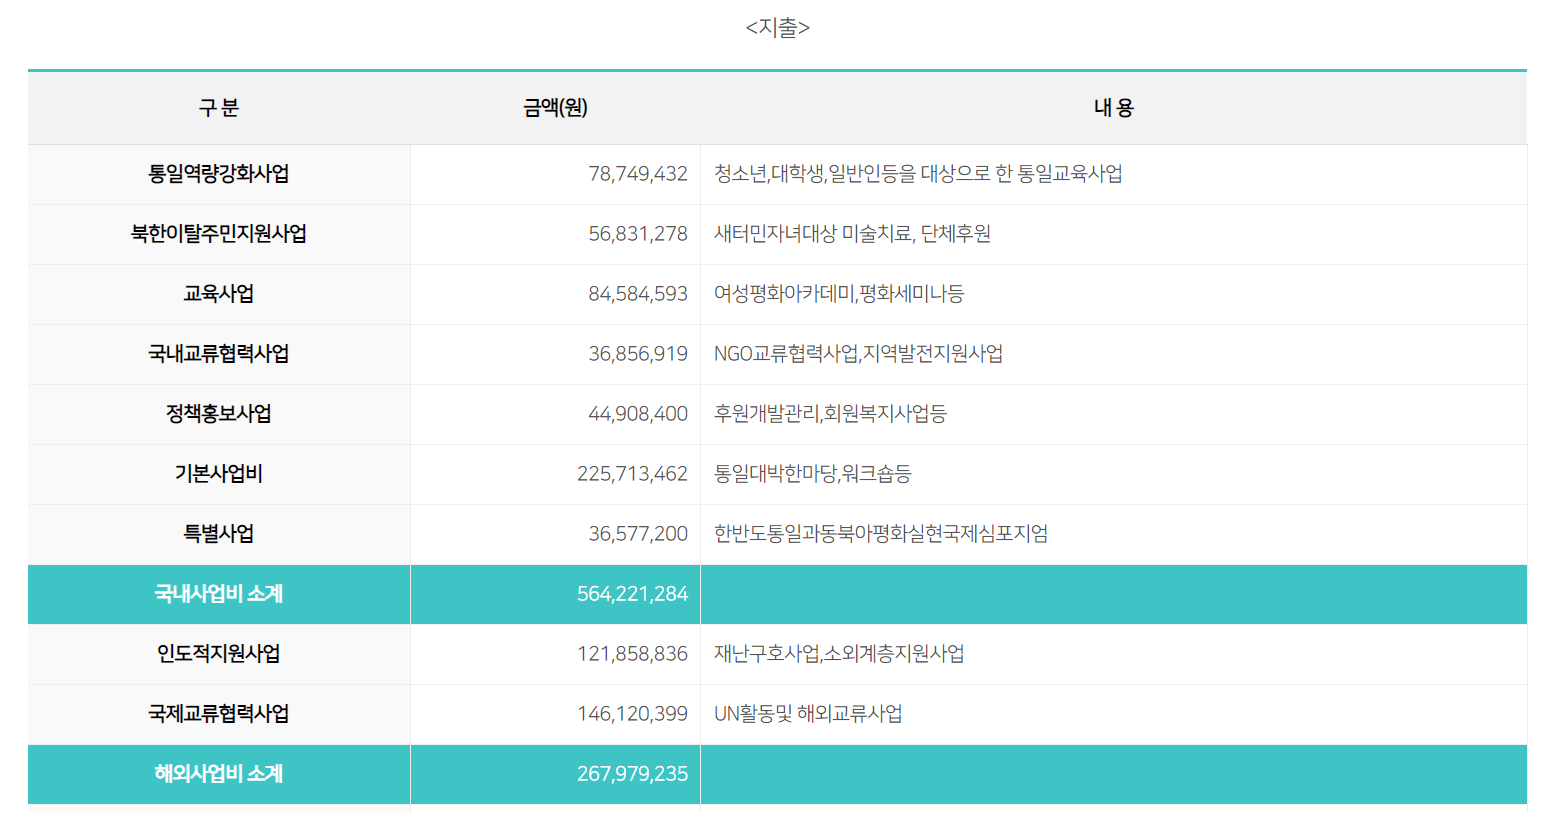Select the subtotal amount 564,221,284
The image size is (1551, 813).
[x=632, y=594]
